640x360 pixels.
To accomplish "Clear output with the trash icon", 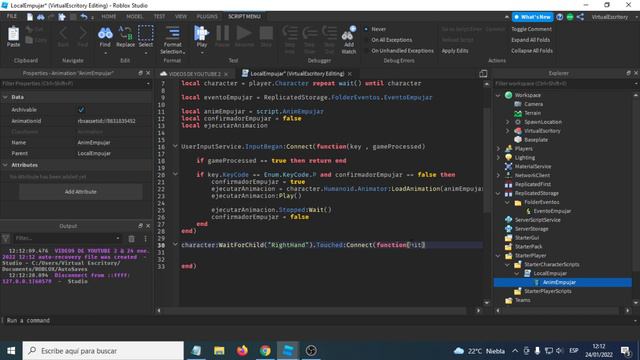I will tap(131, 238).
